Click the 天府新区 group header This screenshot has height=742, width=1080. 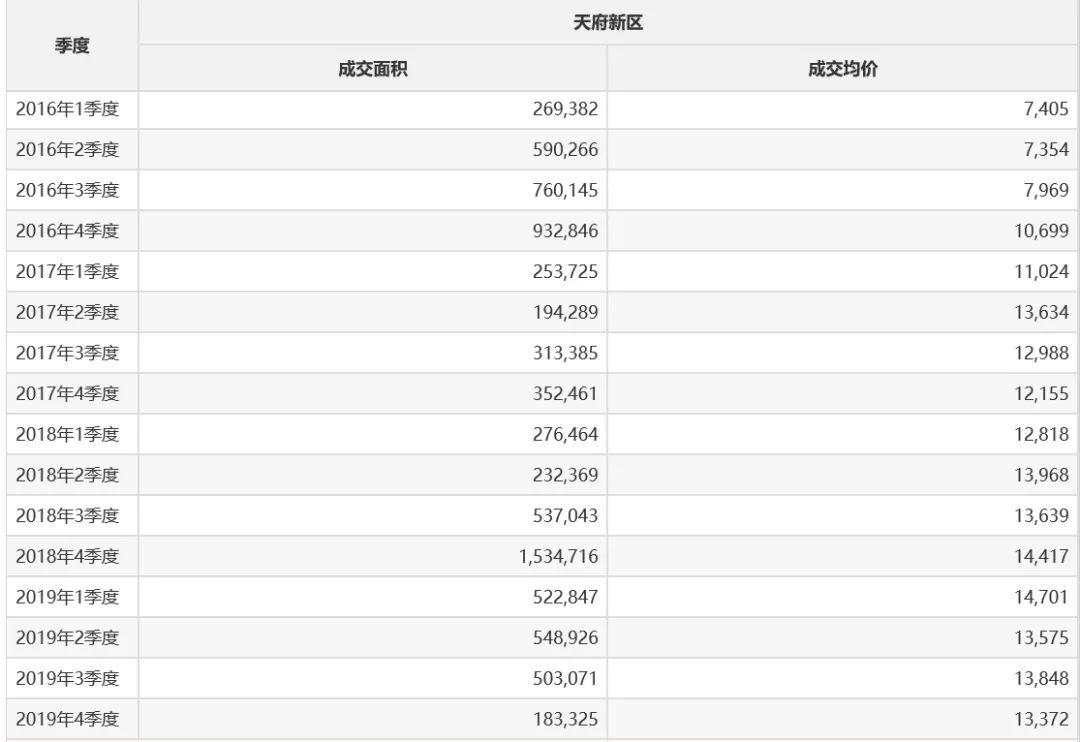pyautogui.click(x=608, y=23)
